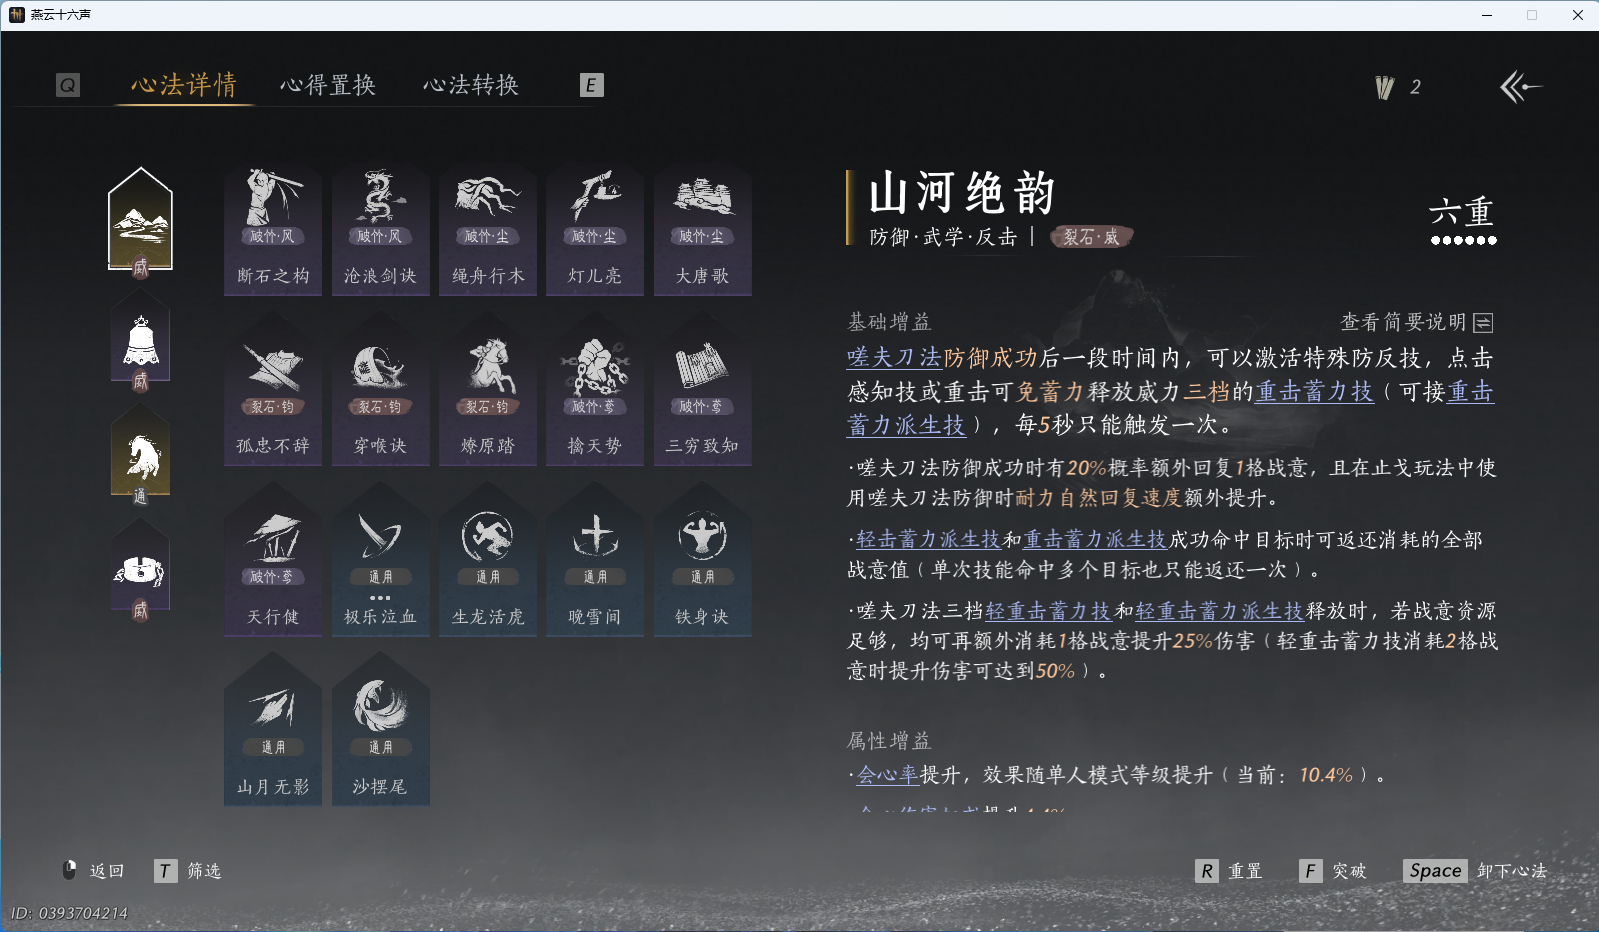Select the 沧浪剑诀 skill card
The width and height of the screenshot is (1599, 932).
381,229
